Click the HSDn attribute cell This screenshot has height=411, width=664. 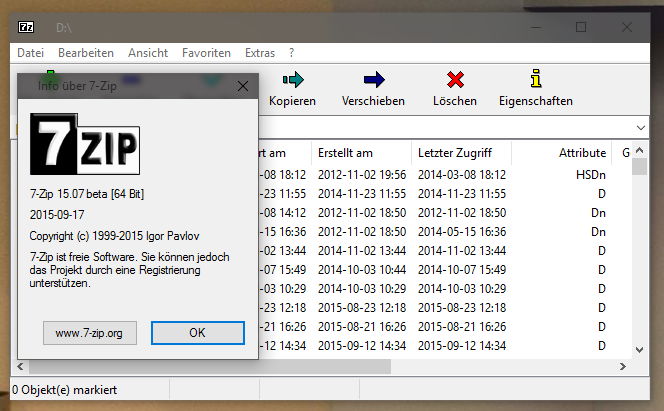(591, 175)
